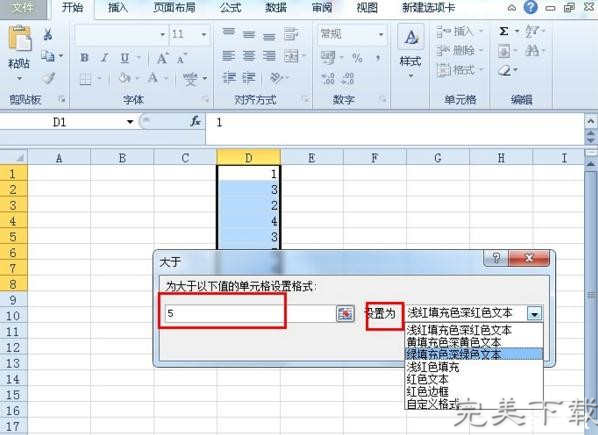Click the middle align icon
The image size is (598, 435).
tap(249, 34)
